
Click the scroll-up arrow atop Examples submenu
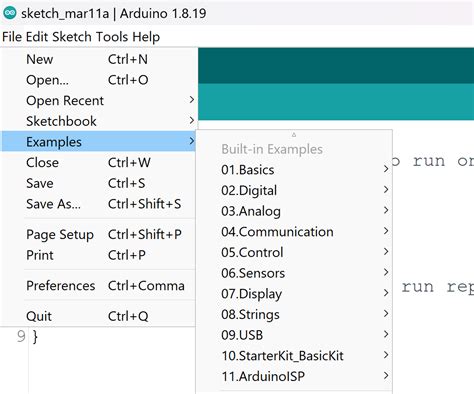[294, 135]
